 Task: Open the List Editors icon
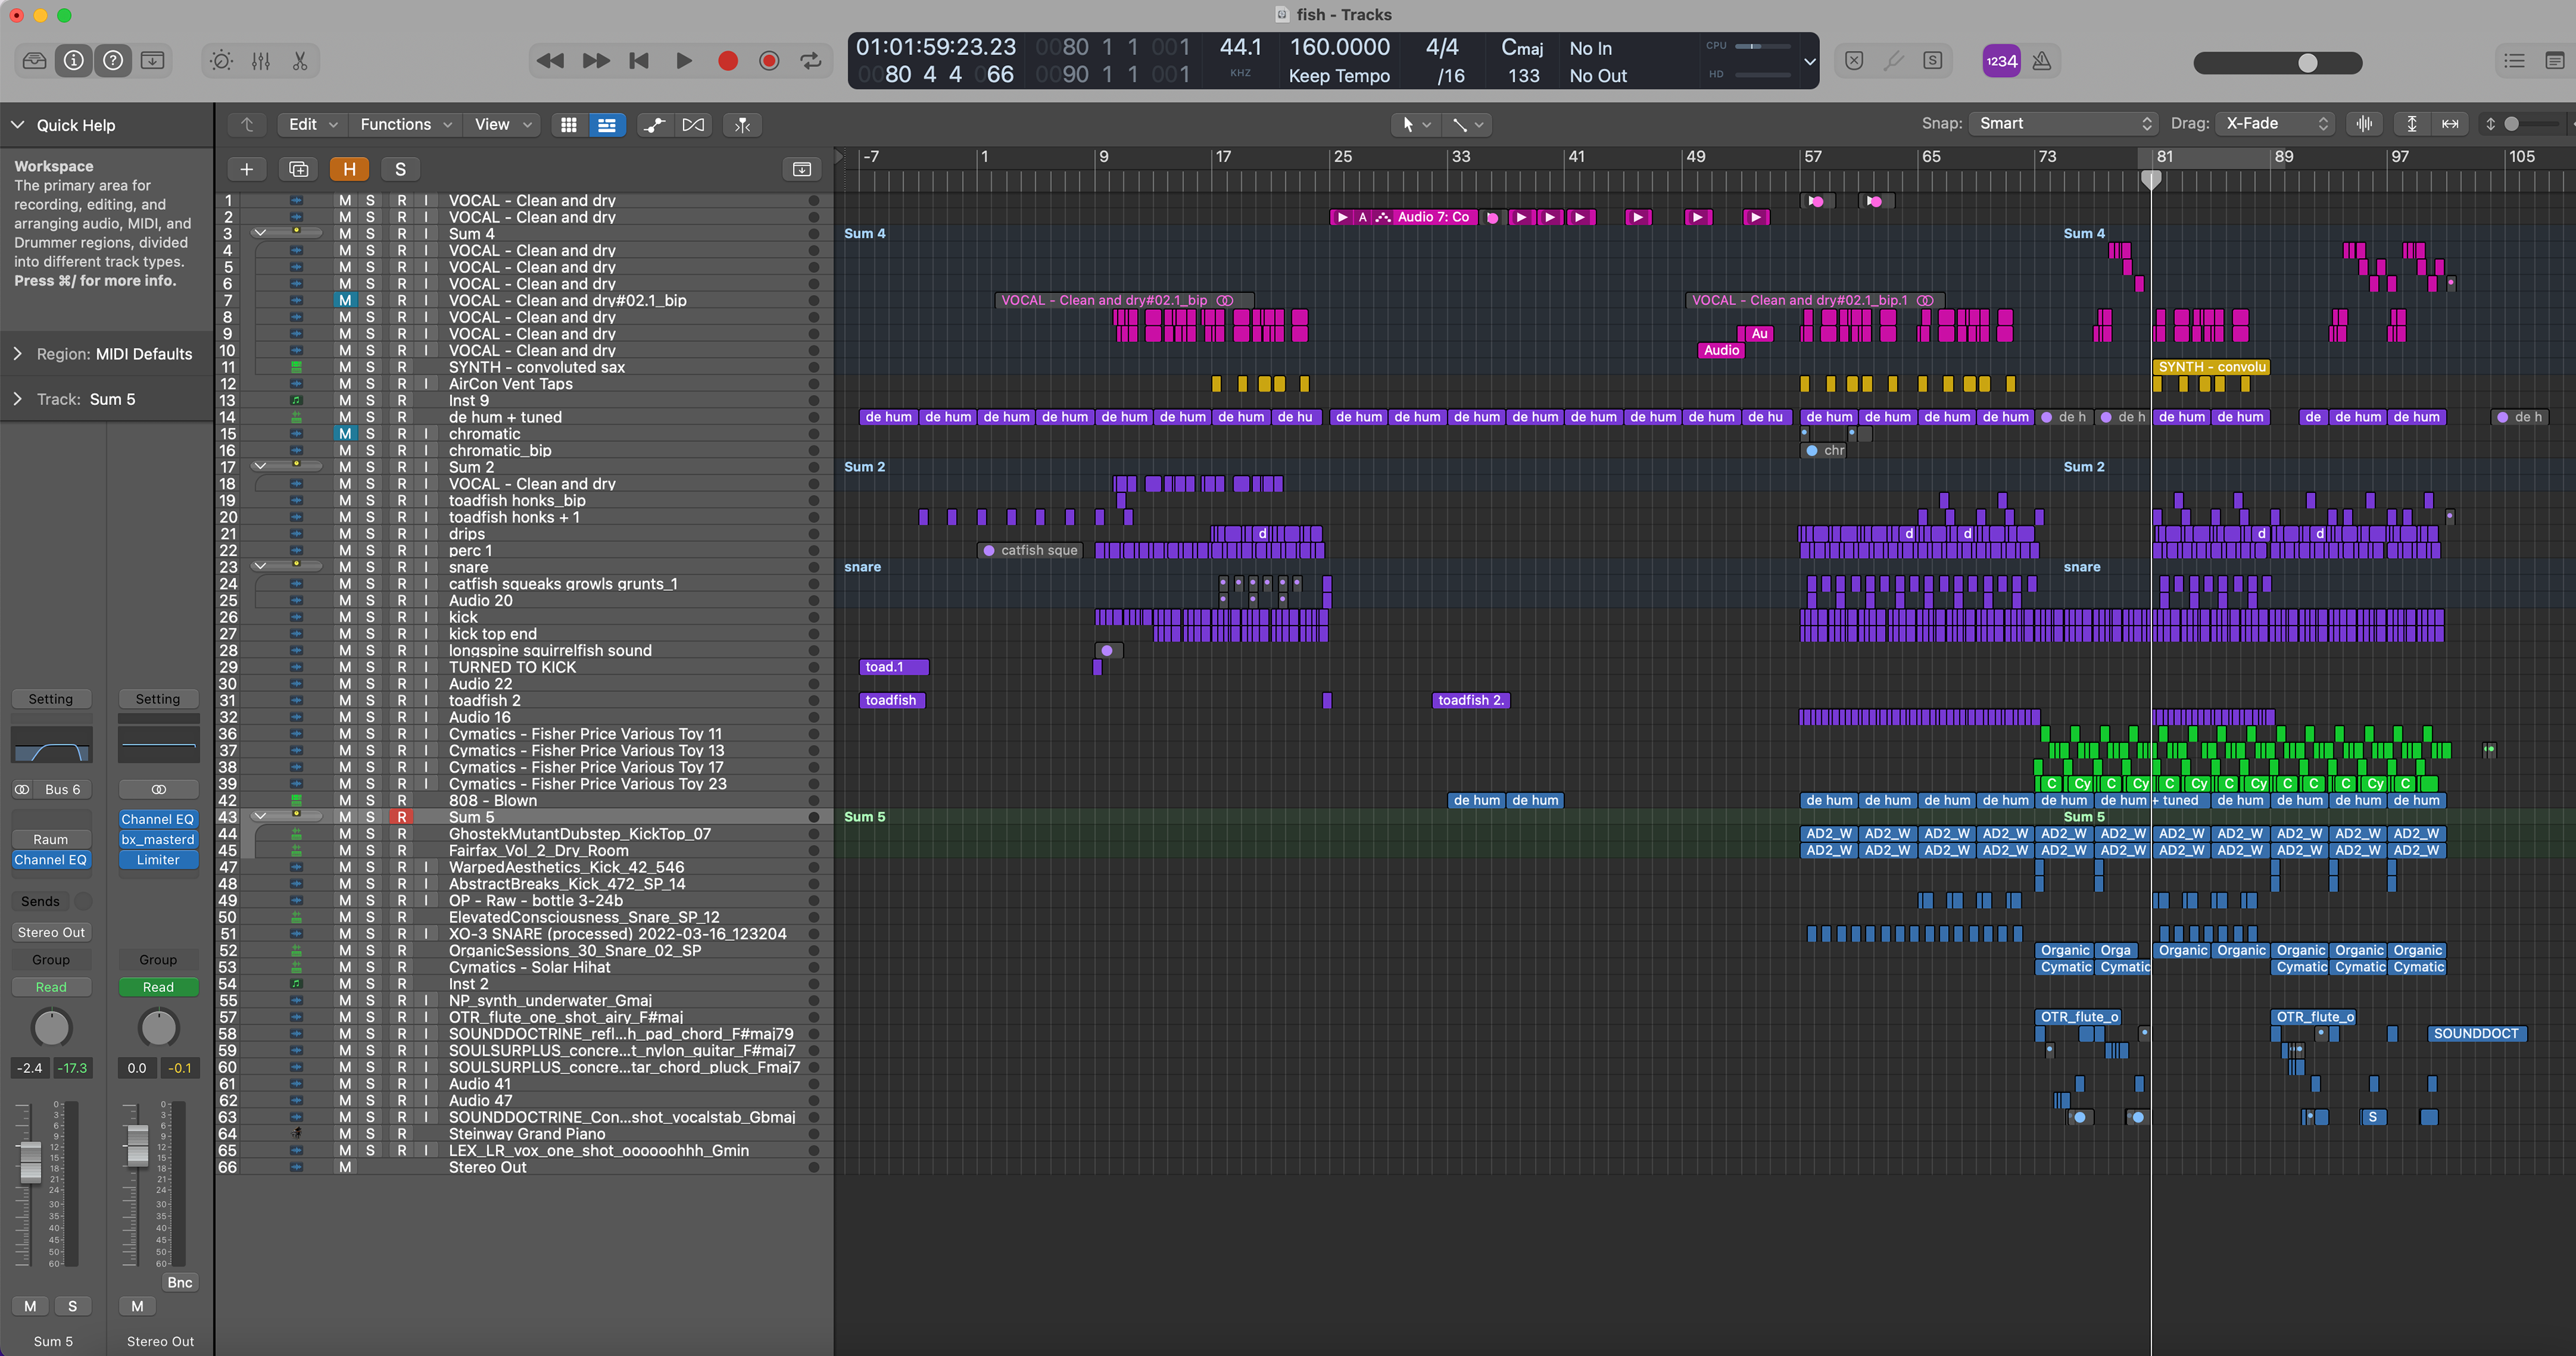(2514, 61)
